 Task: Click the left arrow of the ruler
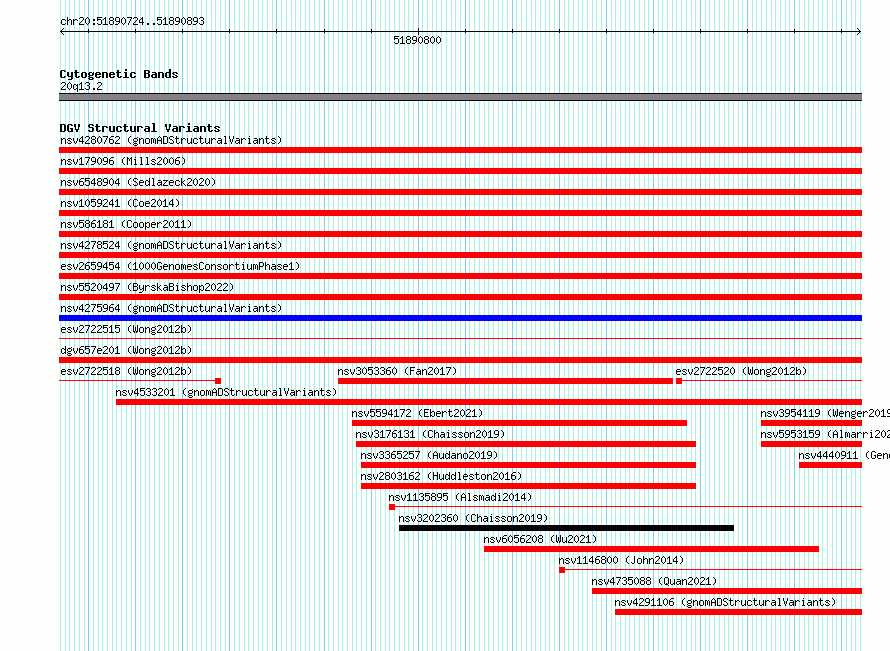(x=62, y=32)
